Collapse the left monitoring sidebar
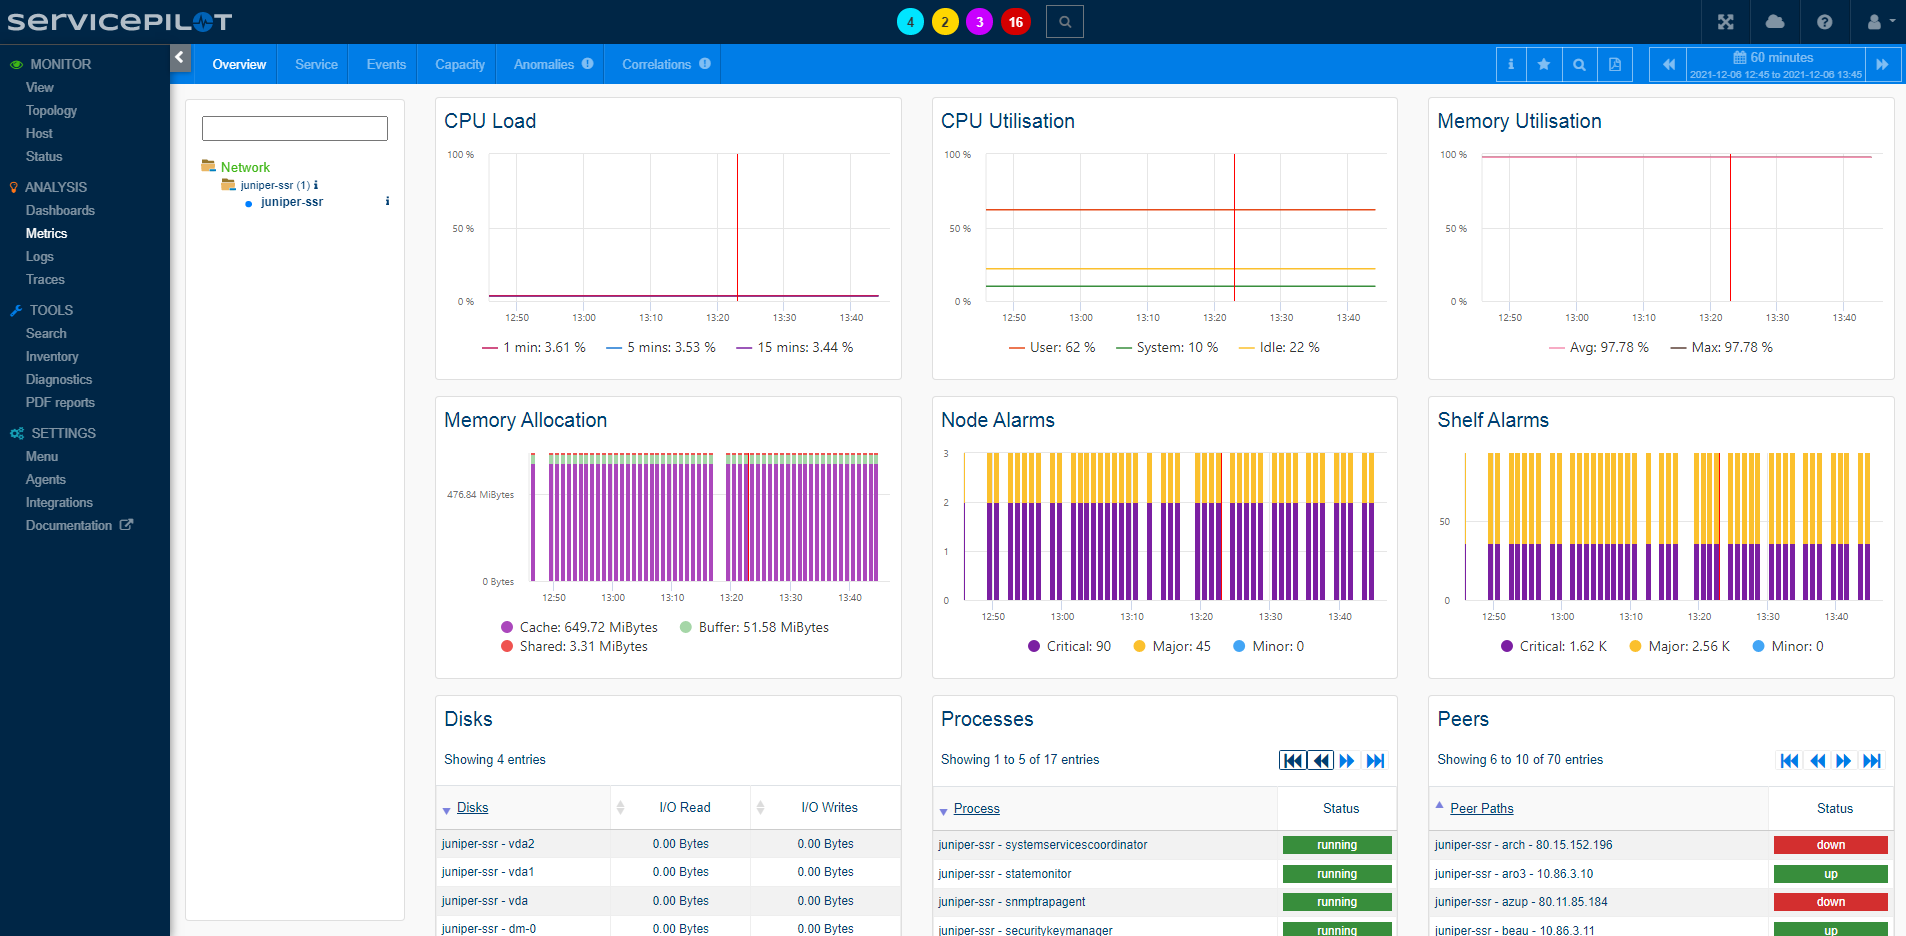 180,58
